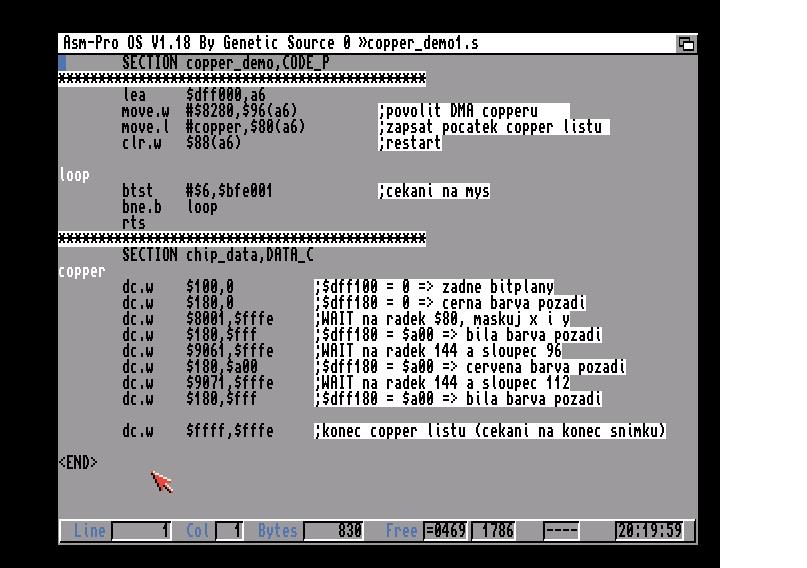Image resolution: width=807 pixels, height=568 pixels.
Task: Click the Col number field in status bar
Action: coord(231,531)
